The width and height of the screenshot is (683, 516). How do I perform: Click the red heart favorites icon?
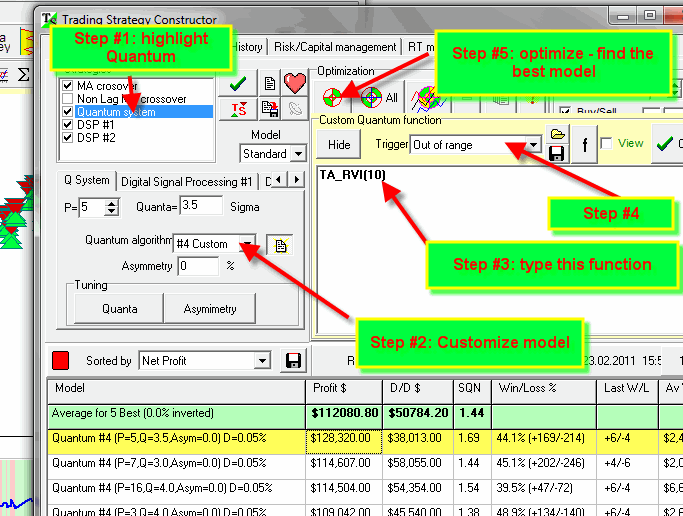(295, 83)
